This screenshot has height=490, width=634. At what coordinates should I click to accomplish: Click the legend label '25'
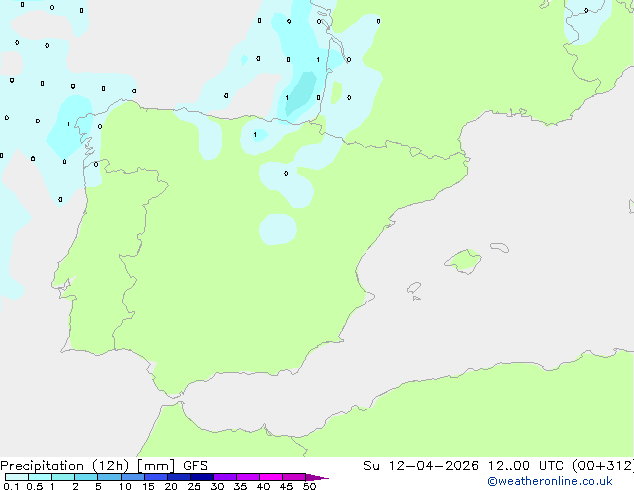pos(194,486)
